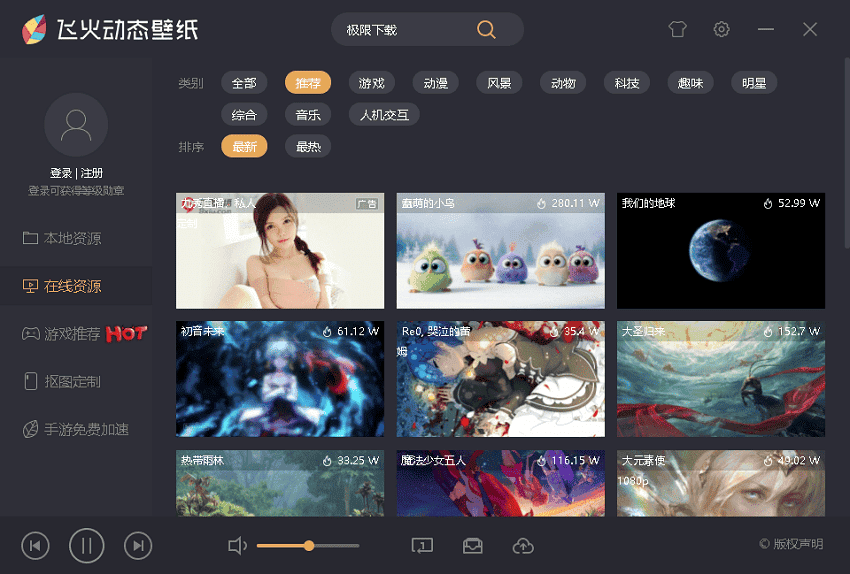Filter by 风景 category
850x574 pixels.
pos(499,83)
